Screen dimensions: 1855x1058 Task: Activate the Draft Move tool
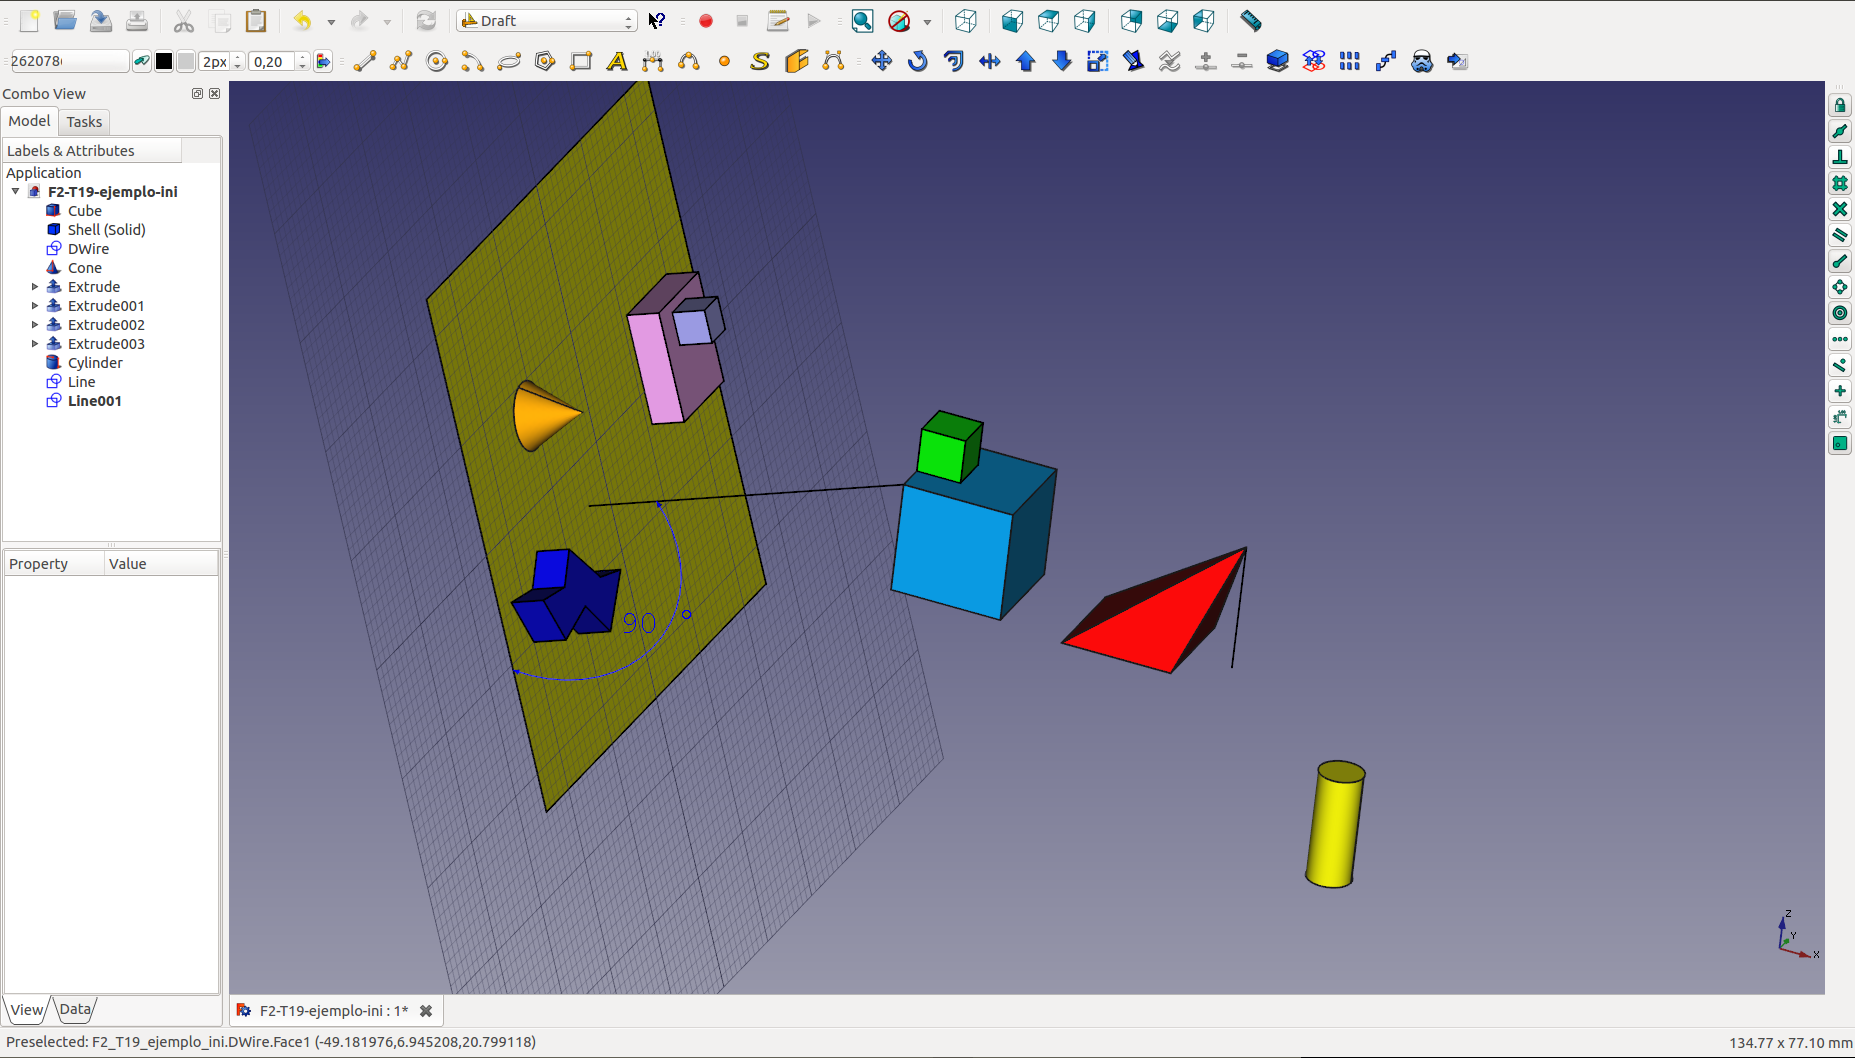tap(881, 62)
